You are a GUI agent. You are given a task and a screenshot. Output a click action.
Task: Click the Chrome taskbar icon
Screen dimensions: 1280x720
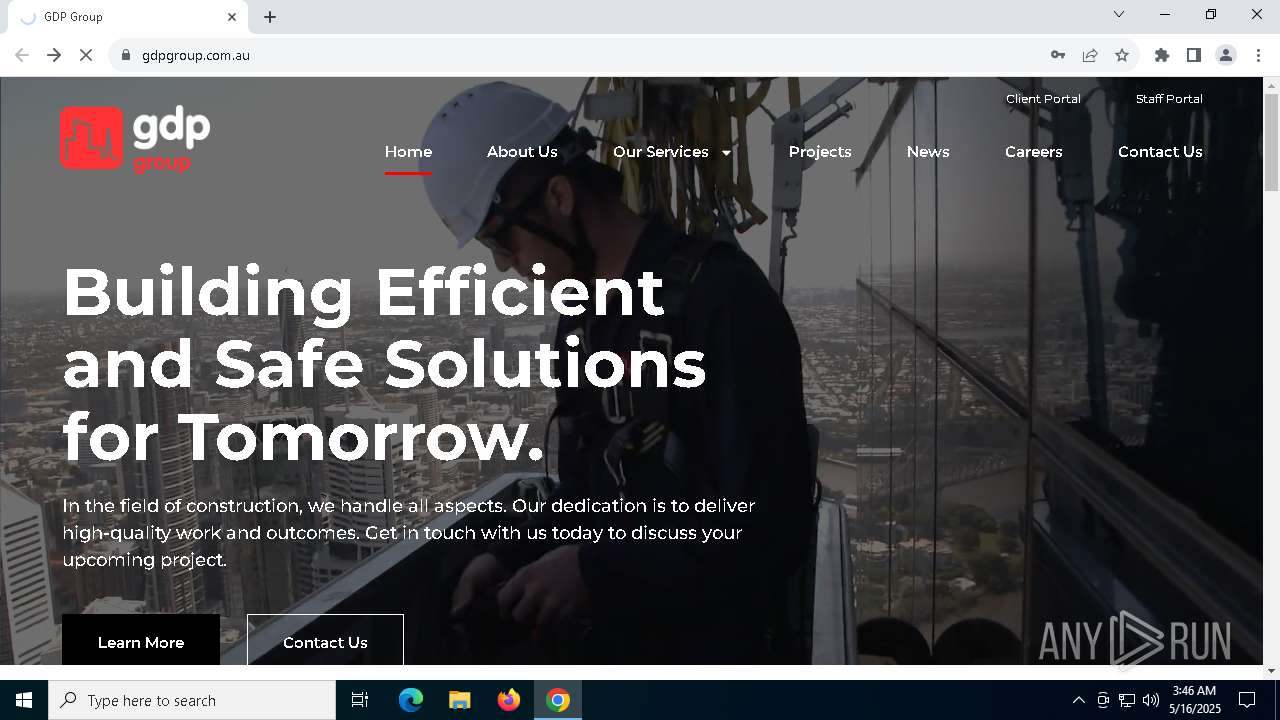(x=558, y=700)
